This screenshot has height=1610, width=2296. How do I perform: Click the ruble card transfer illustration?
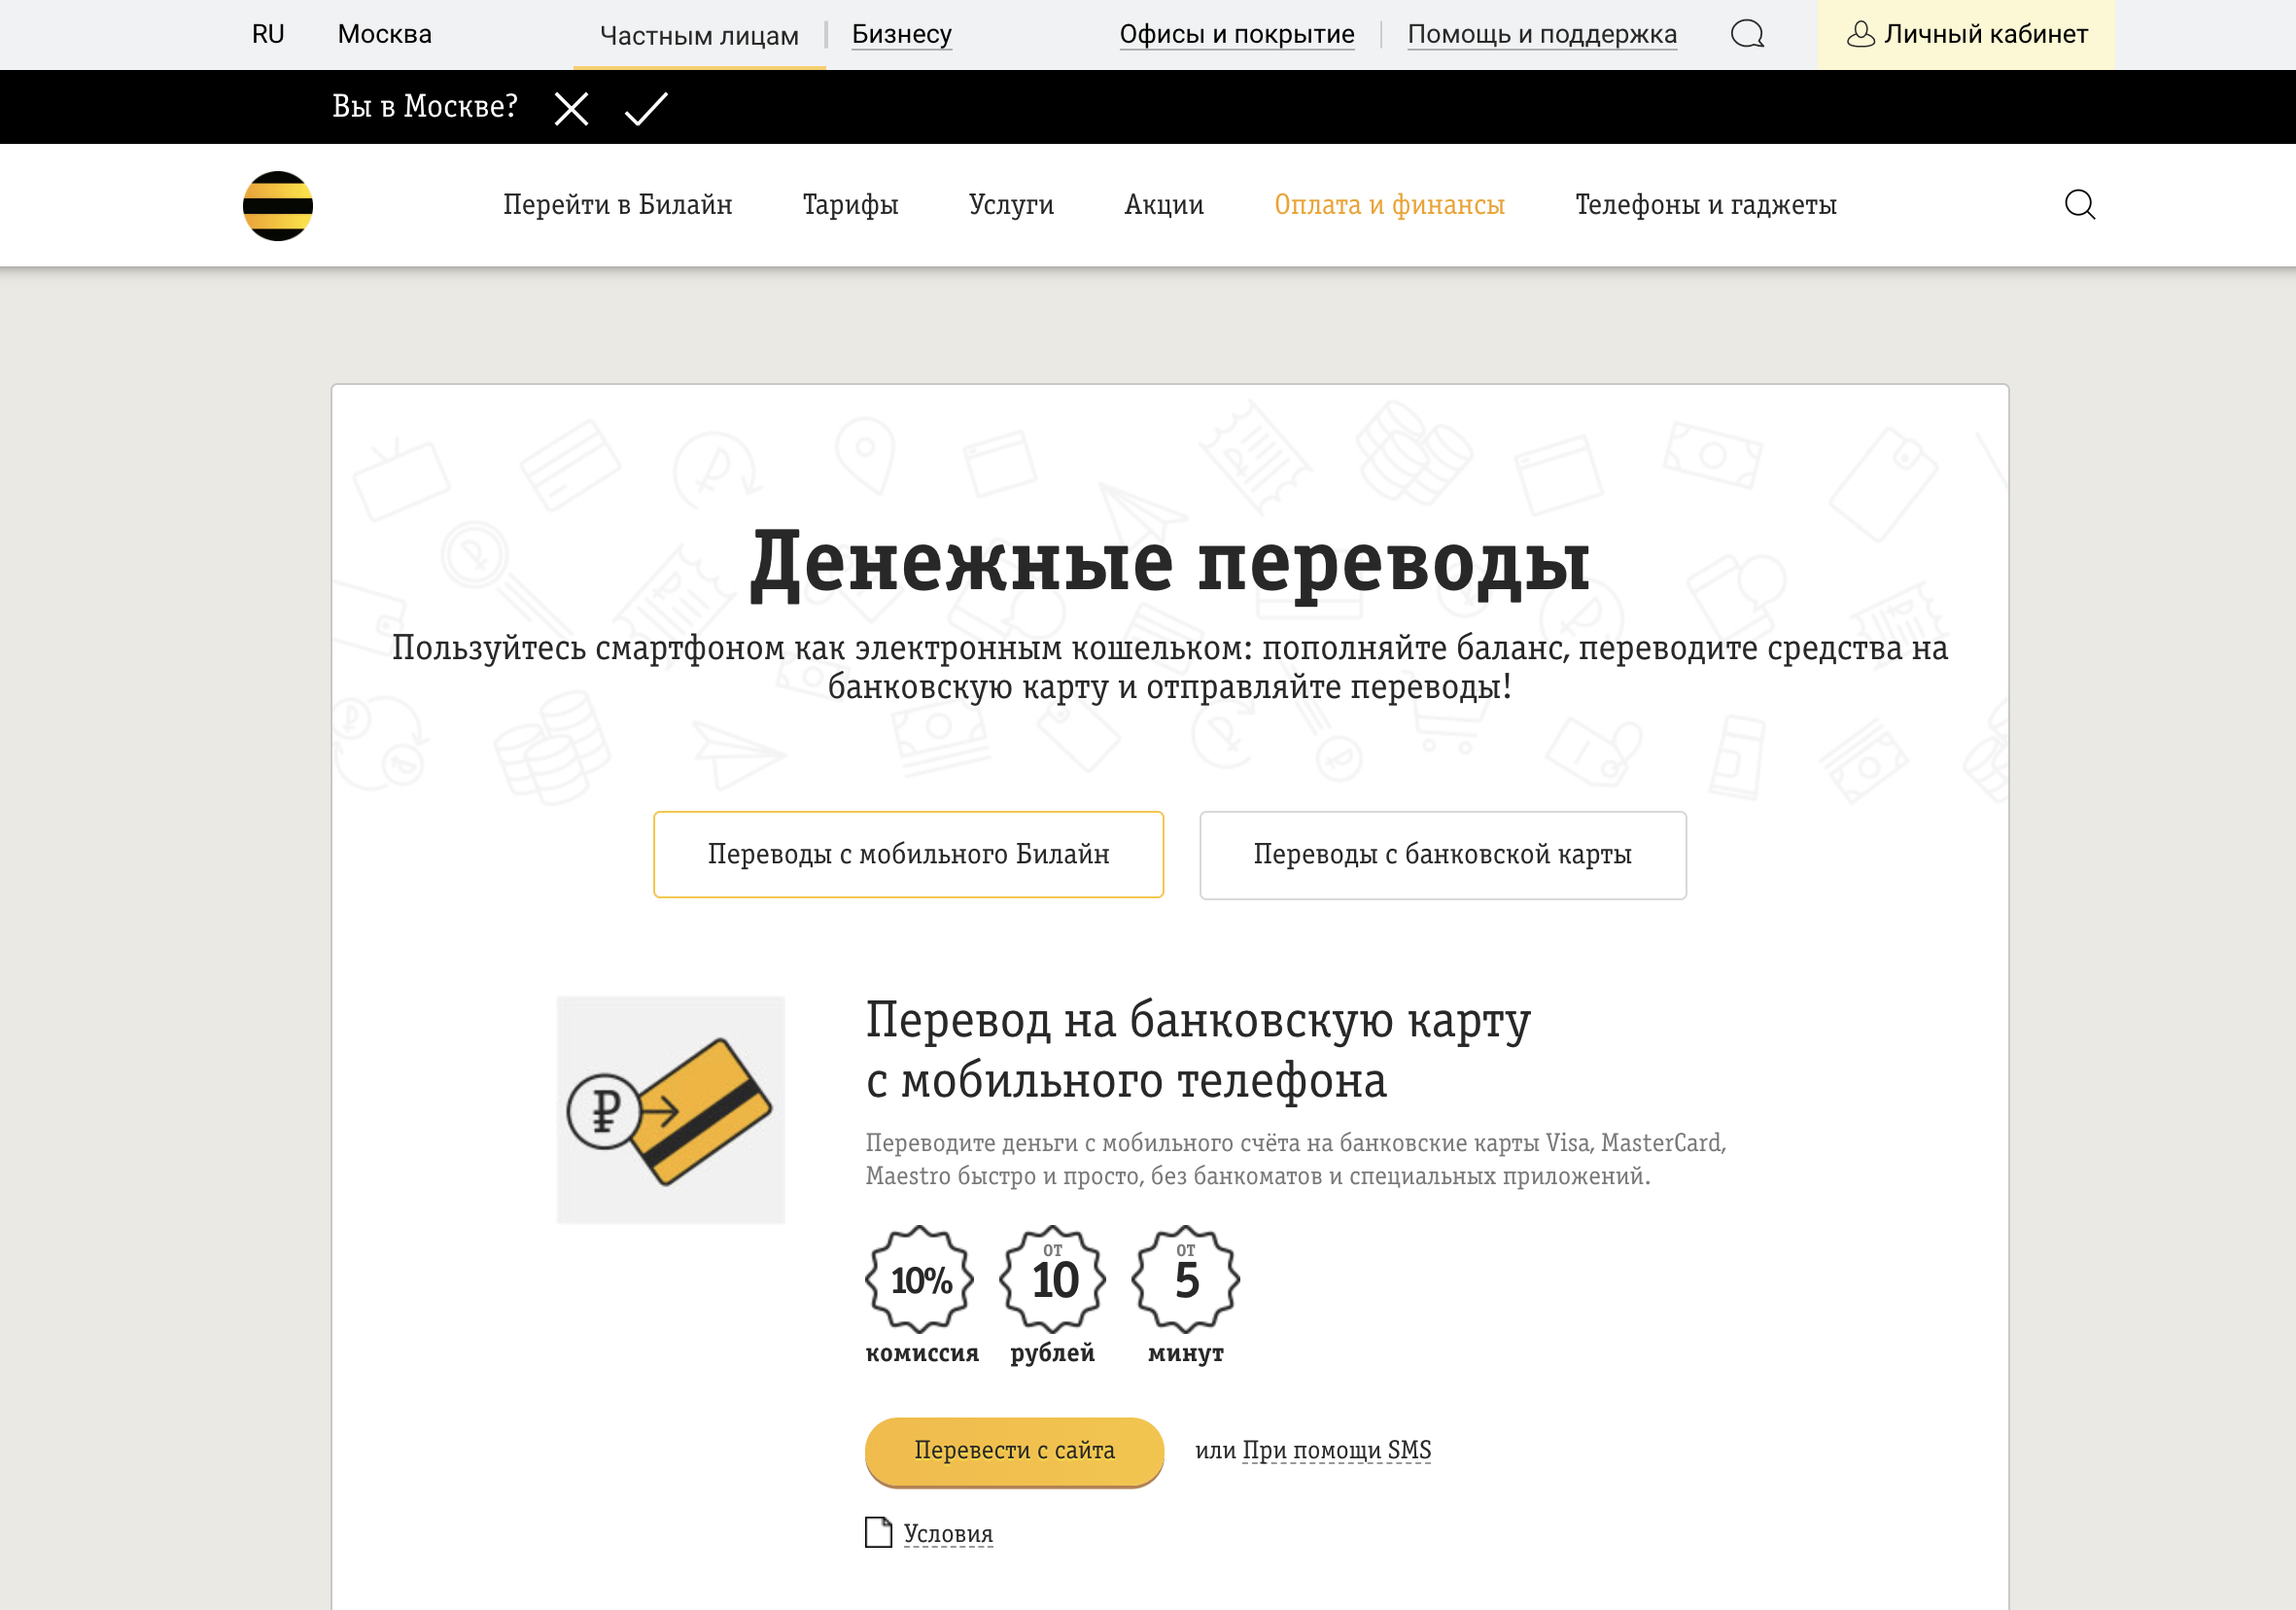click(671, 1110)
